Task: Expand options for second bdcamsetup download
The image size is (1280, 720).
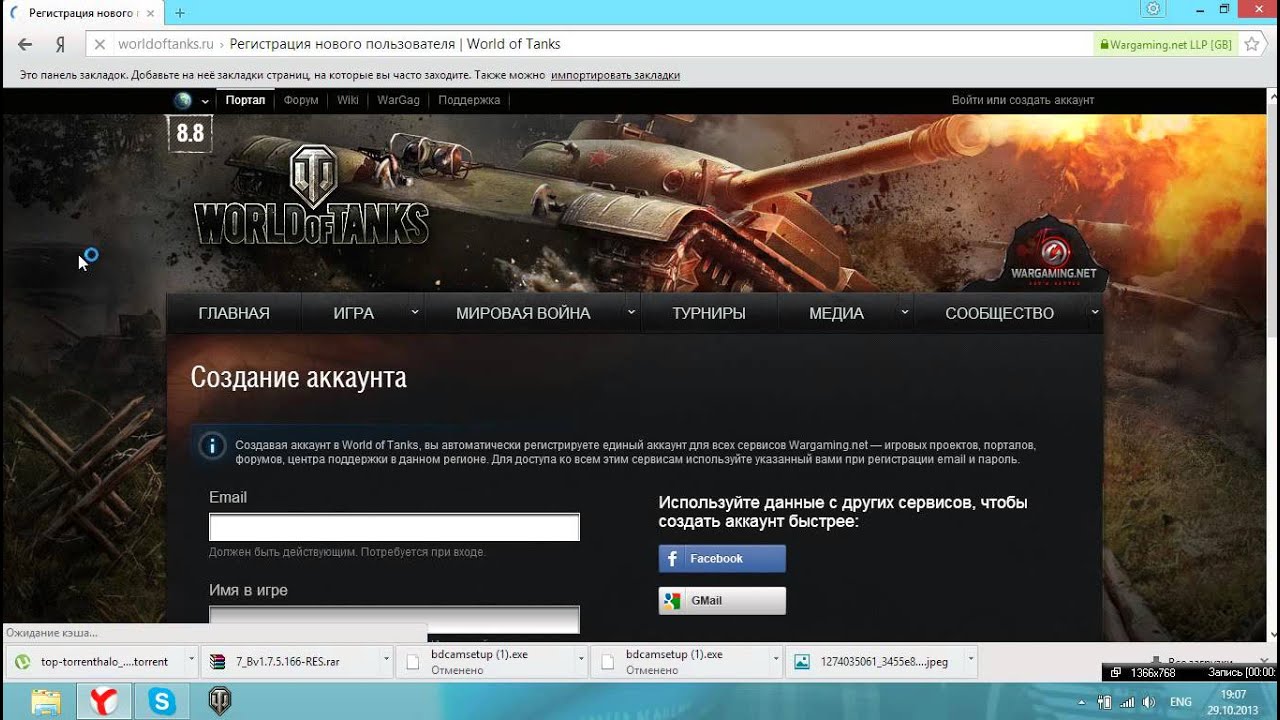Action: coord(775,661)
